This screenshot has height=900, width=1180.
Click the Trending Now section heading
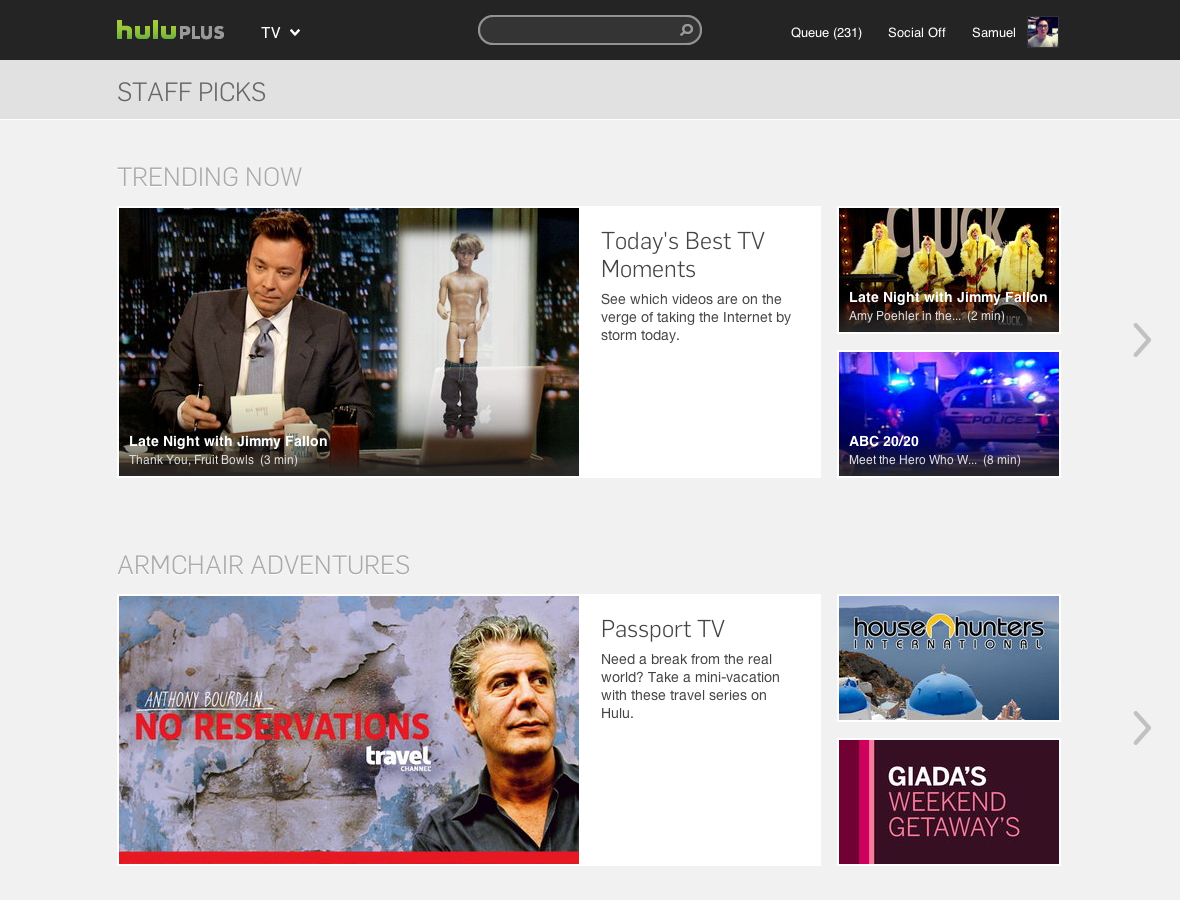[x=209, y=177]
